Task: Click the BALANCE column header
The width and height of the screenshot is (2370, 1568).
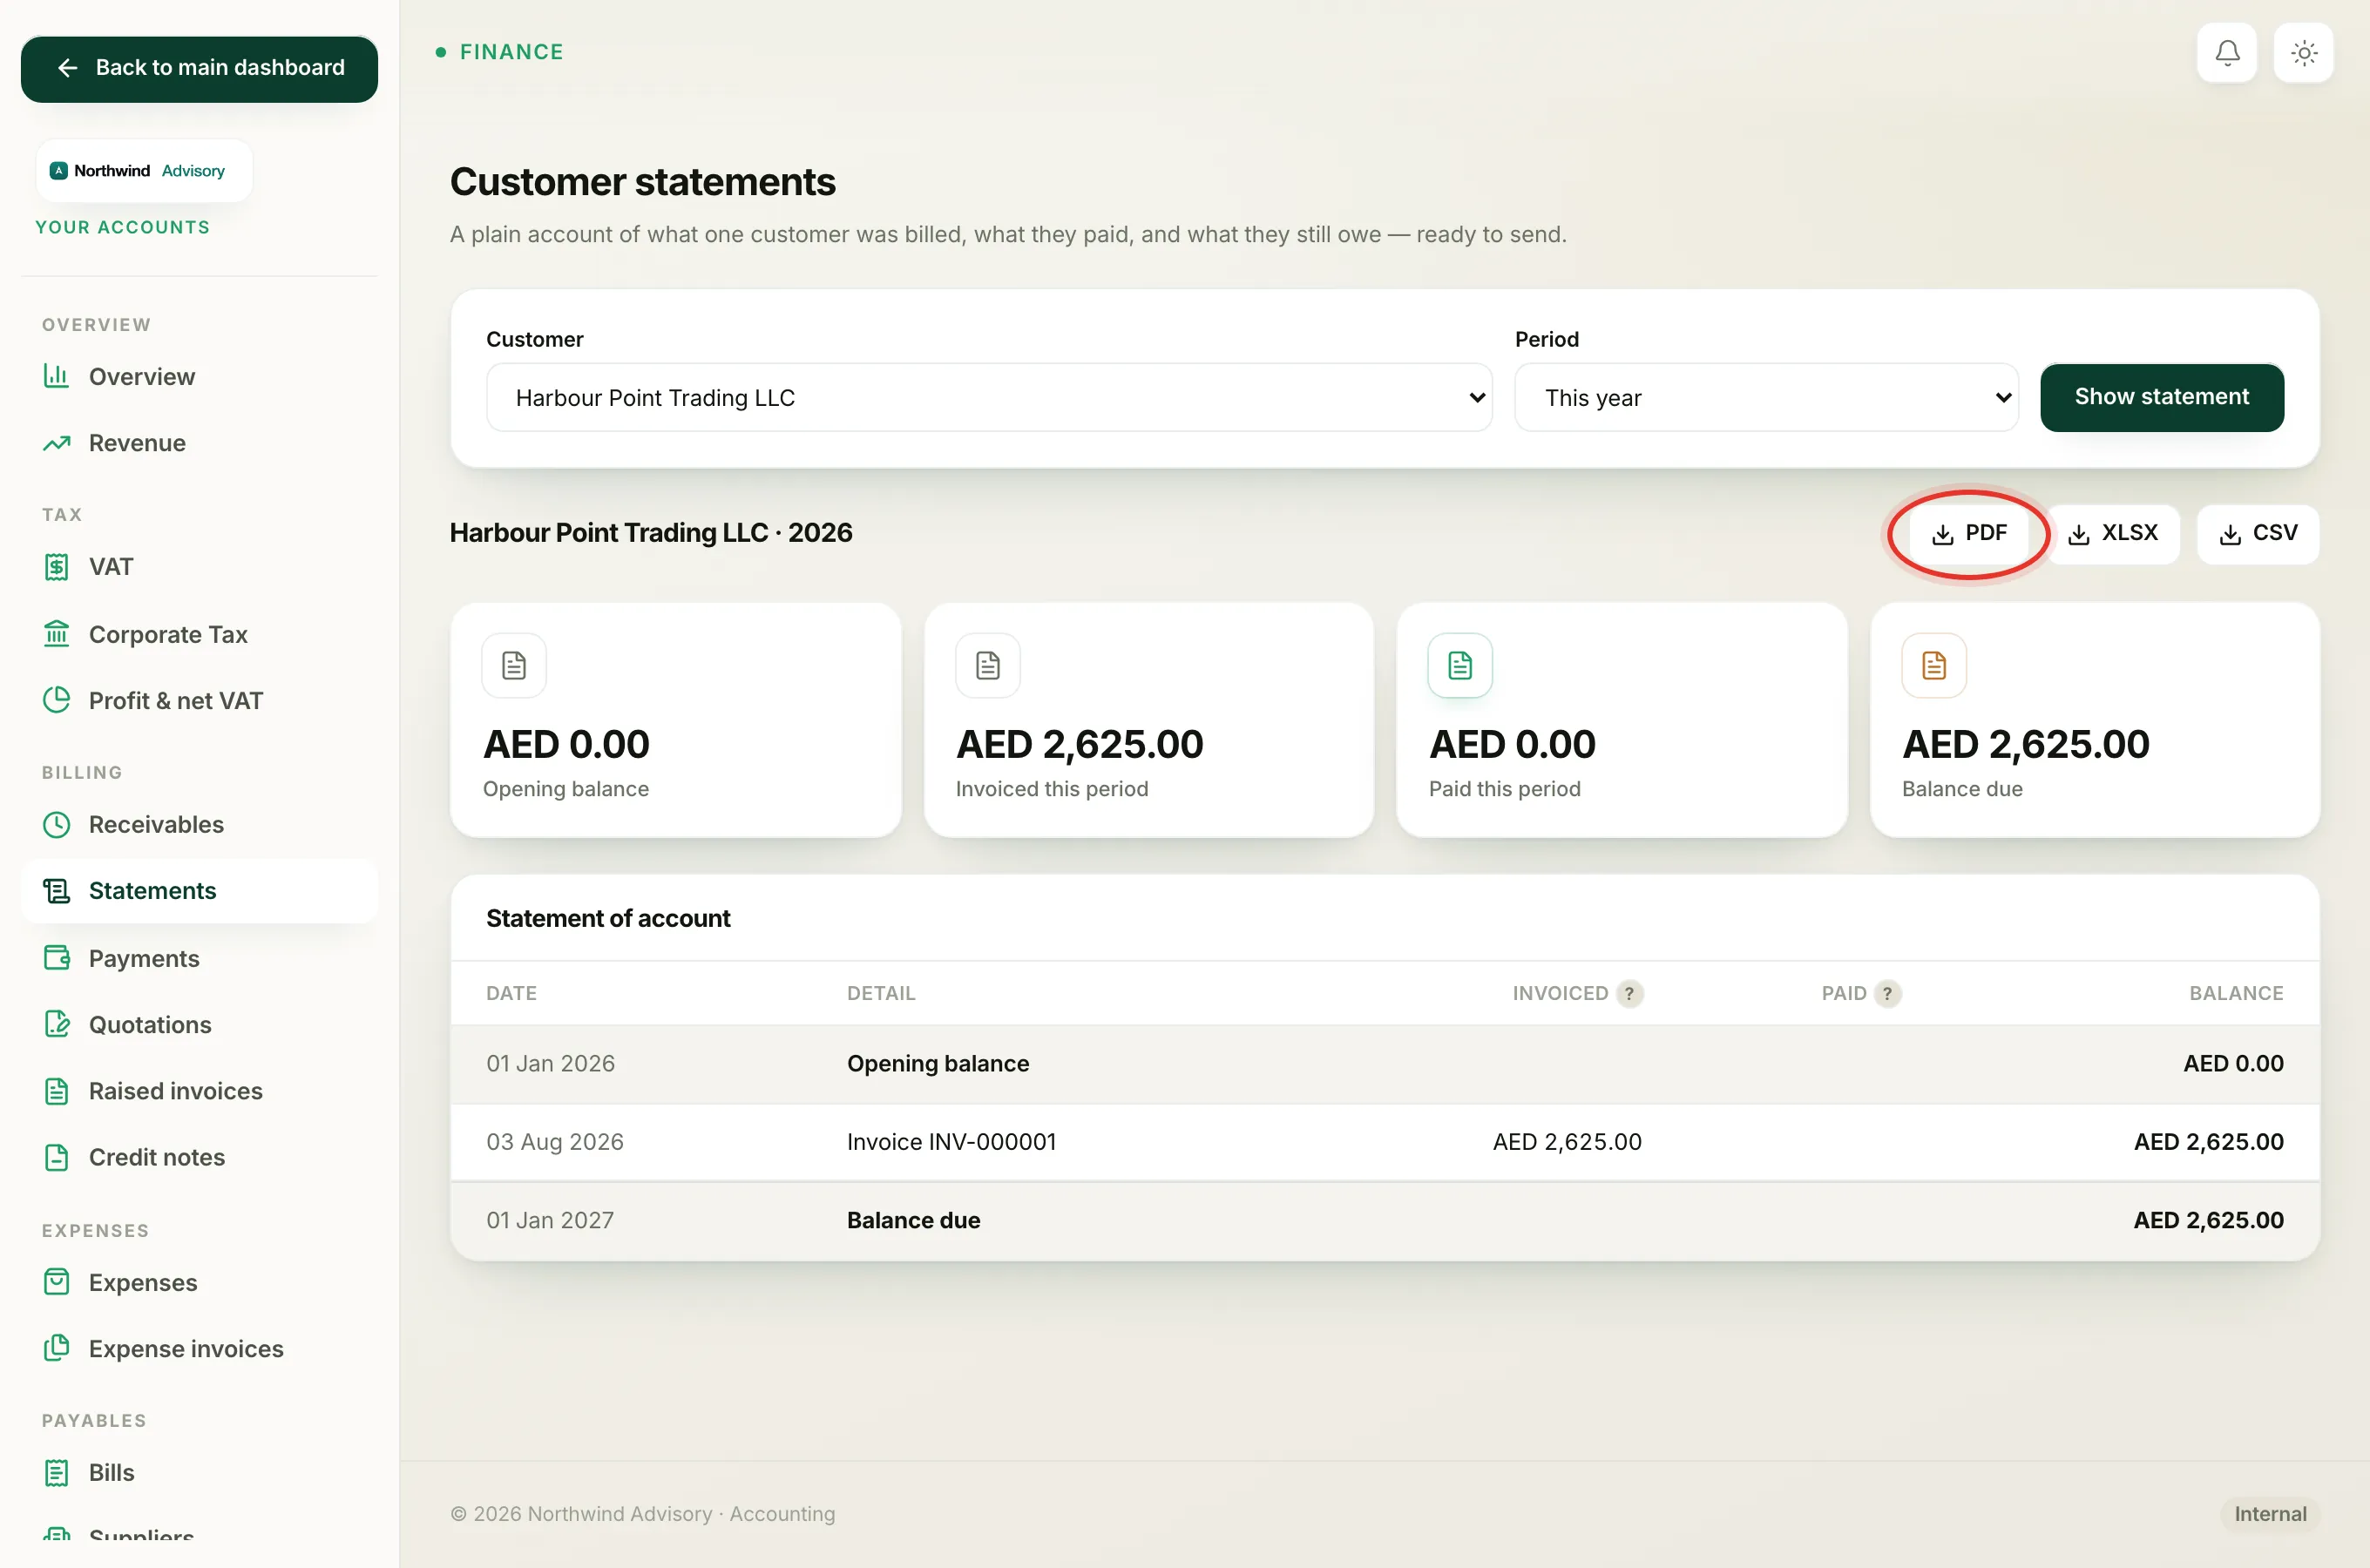Action: (2236, 993)
